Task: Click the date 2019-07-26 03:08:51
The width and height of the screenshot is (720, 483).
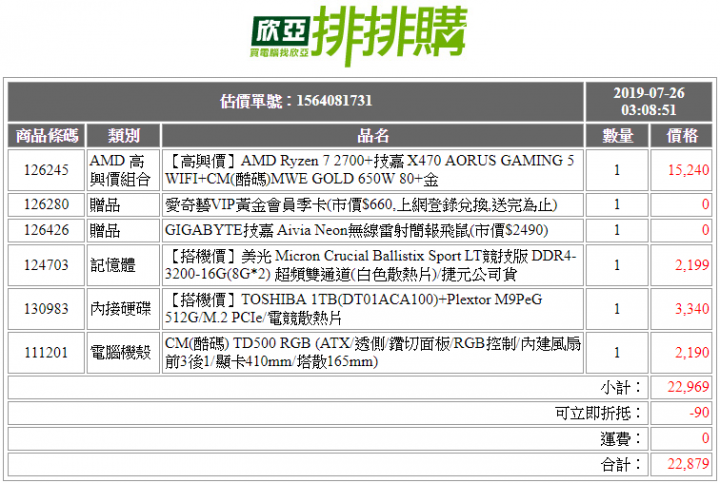Action: pyautogui.click(x=649, y=101)
